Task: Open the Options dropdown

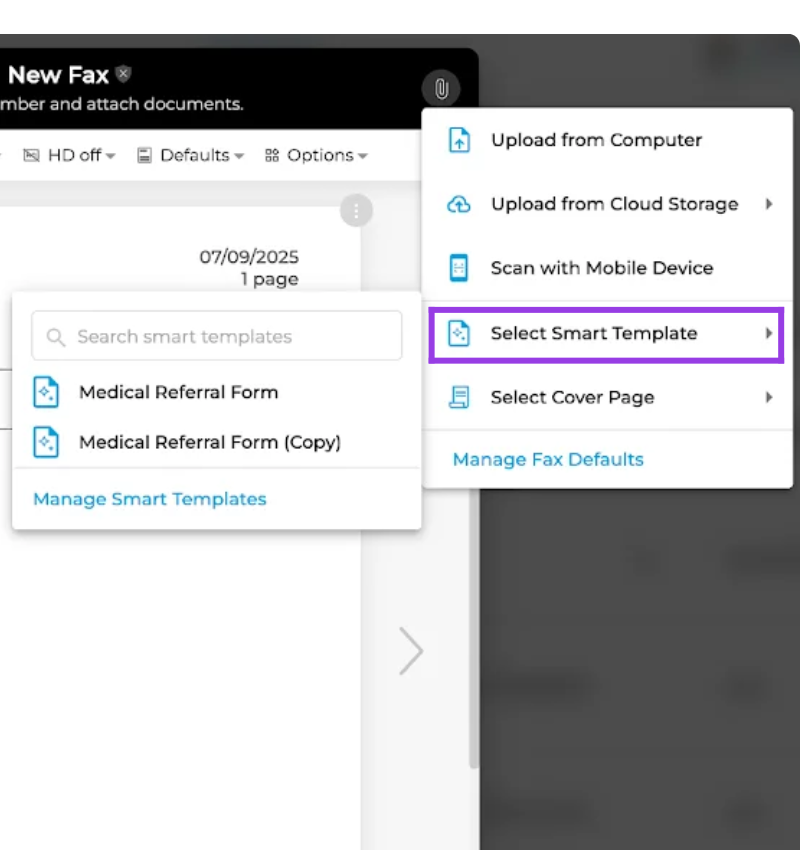Action: coord(317,156)
